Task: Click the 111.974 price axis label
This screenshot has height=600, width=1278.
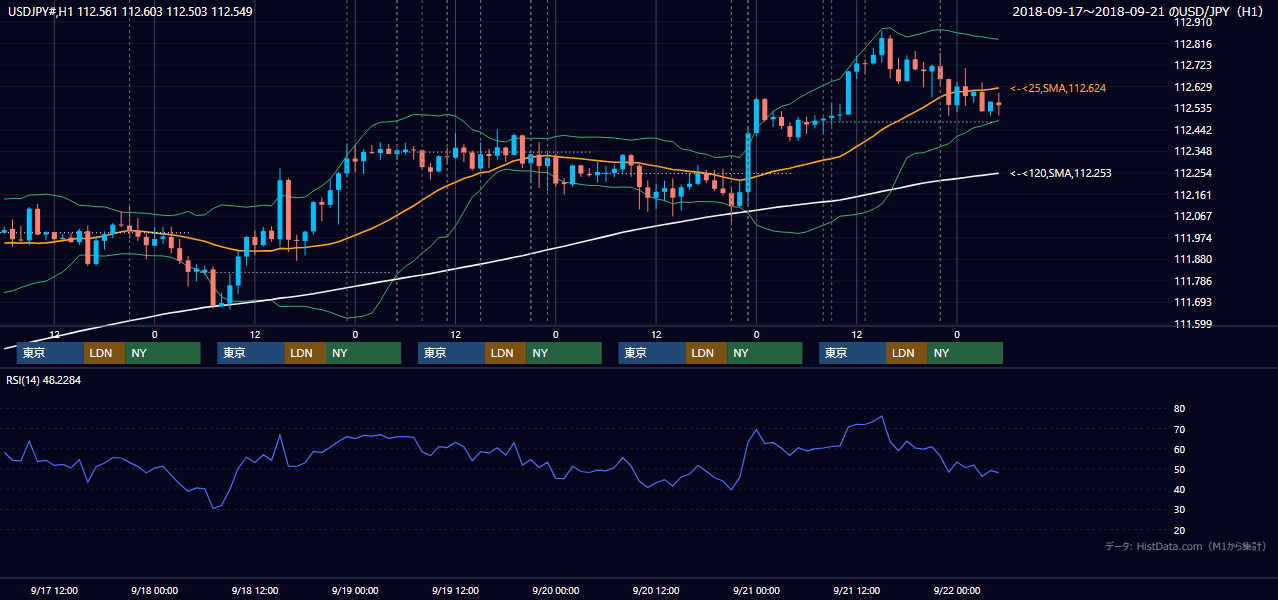Action: tap(1192, 238)
